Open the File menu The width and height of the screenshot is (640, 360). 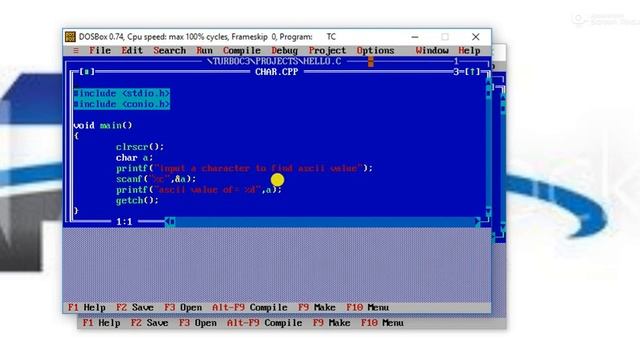(100, 51)
